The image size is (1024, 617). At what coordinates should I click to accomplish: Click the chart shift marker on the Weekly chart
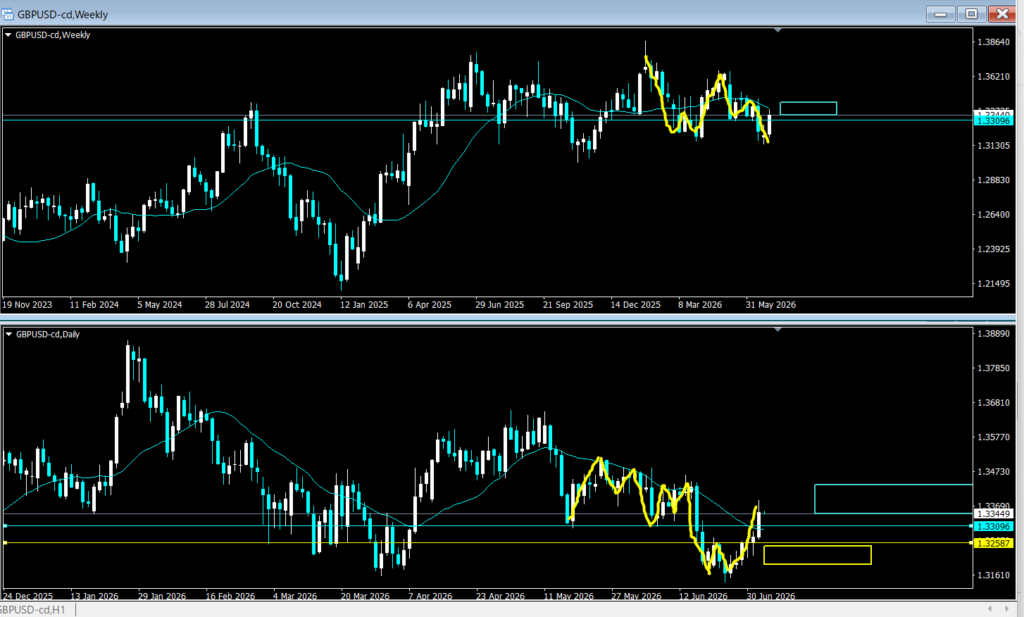(777, 30)
